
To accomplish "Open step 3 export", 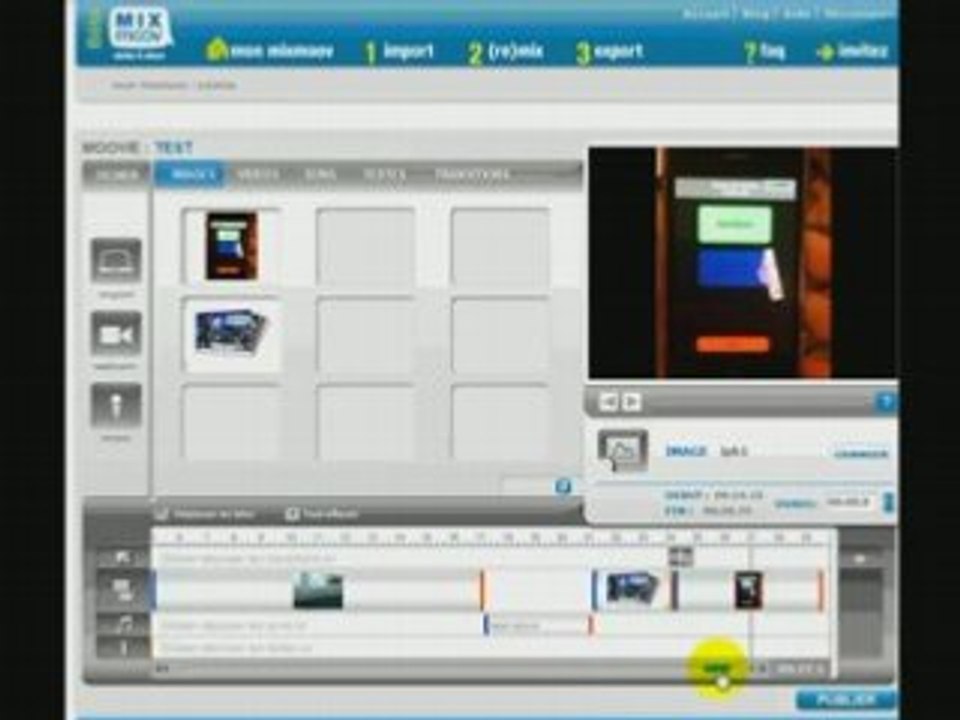I will pyautogui.click(x=609, y=52).
